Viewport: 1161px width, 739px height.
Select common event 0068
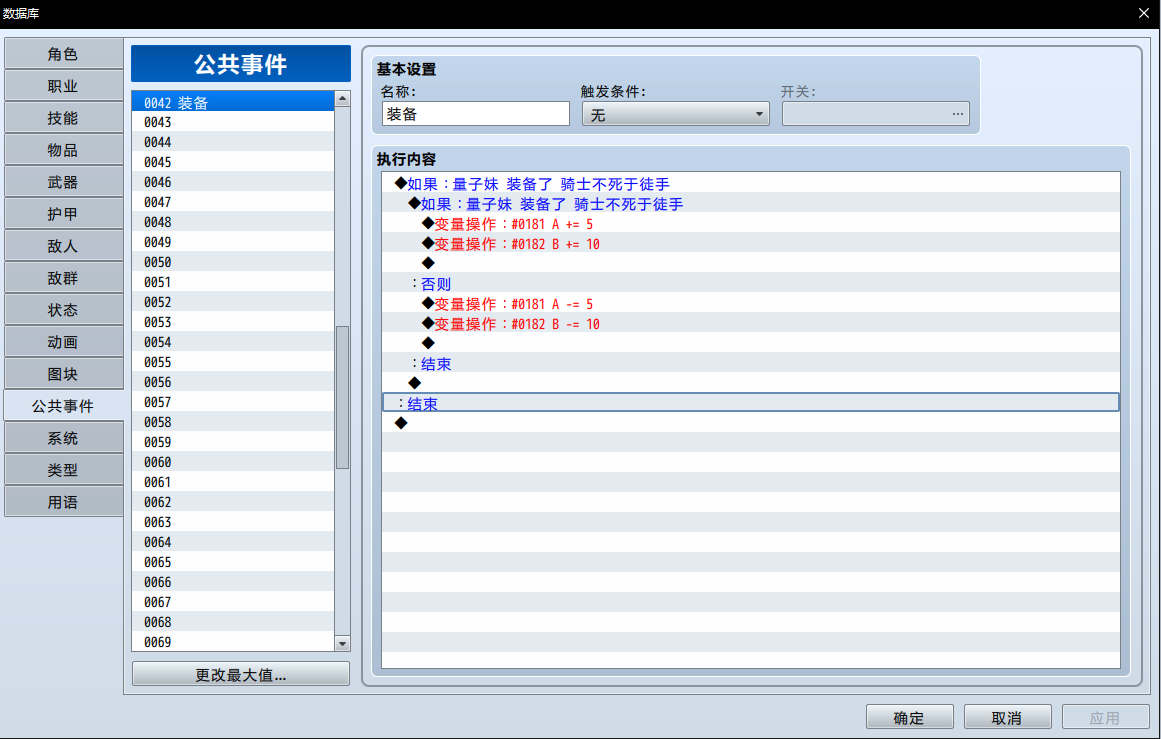coord(232,622)
